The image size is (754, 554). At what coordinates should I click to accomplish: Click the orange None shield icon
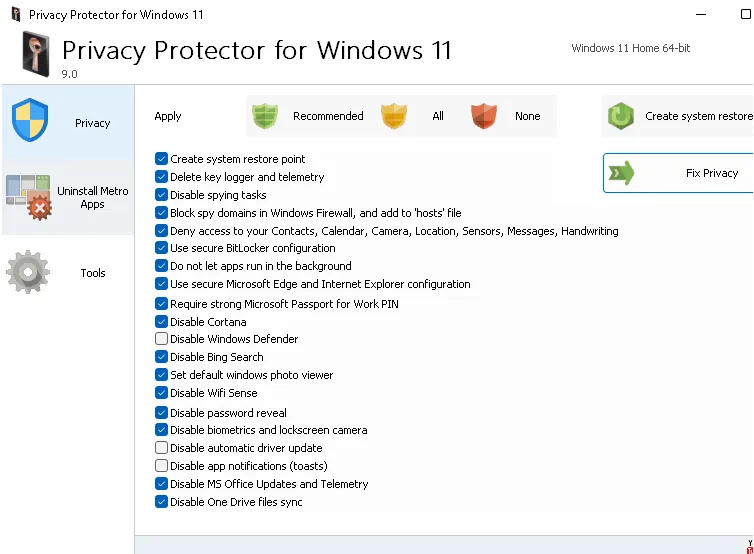pyautogui.click(x=484, y=116)
